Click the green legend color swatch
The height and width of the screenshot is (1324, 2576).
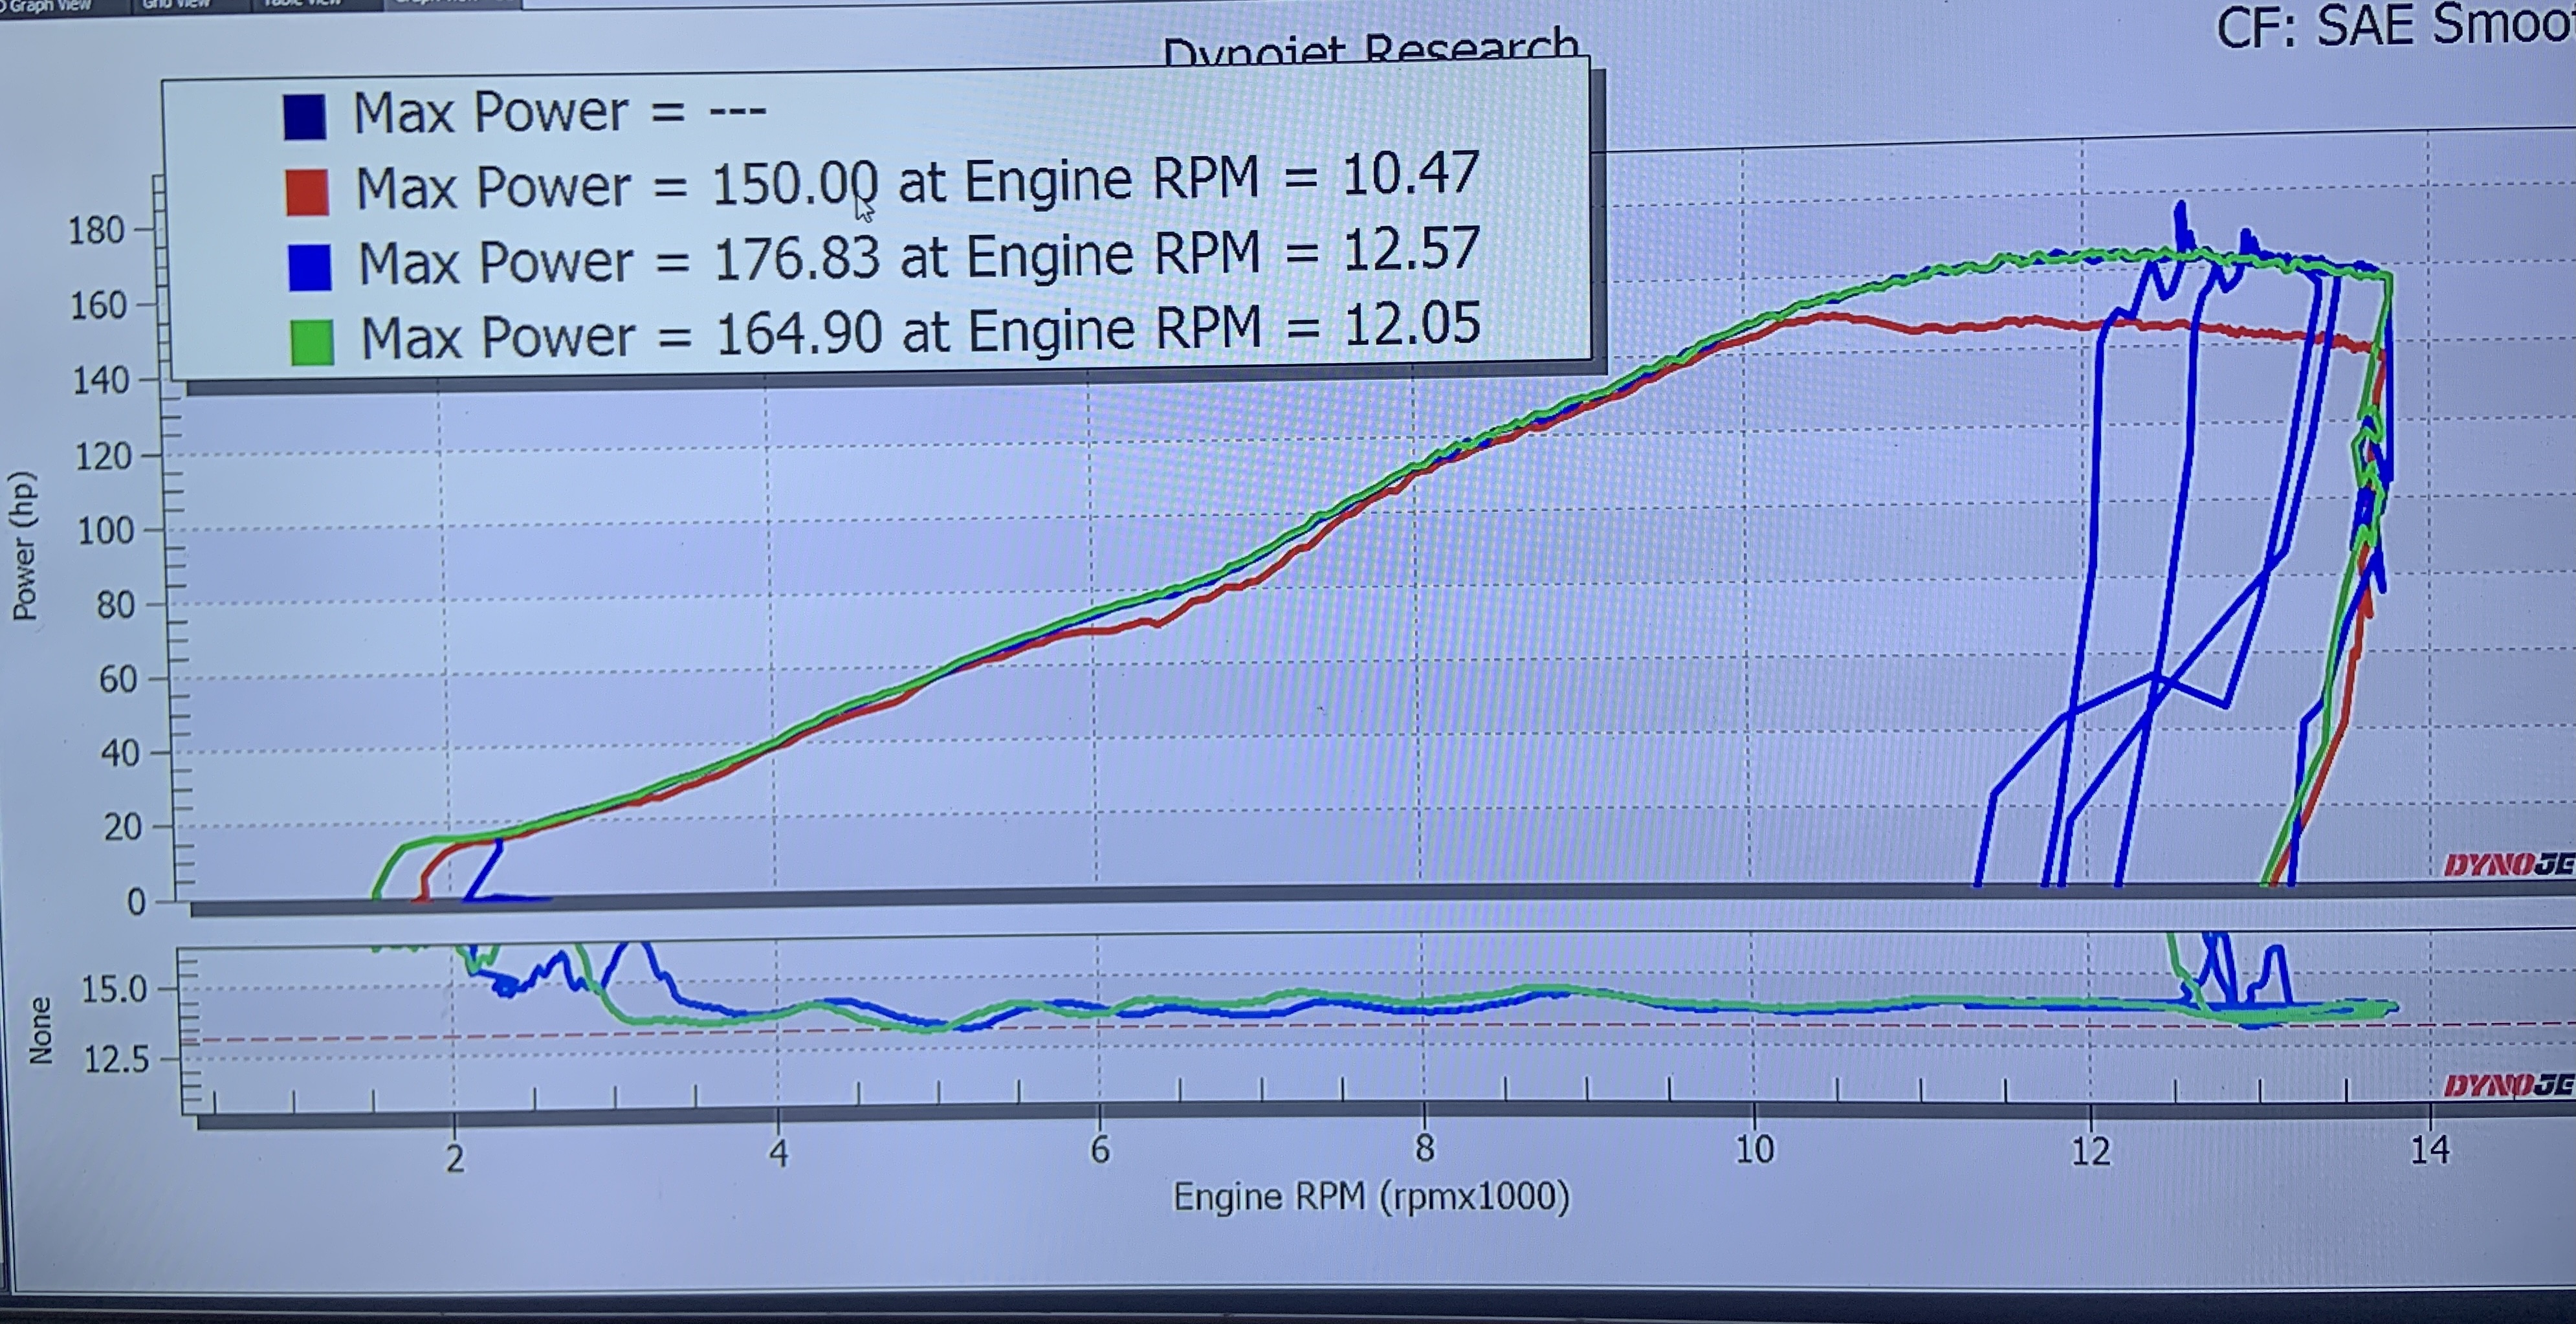(x=311, y=342)
